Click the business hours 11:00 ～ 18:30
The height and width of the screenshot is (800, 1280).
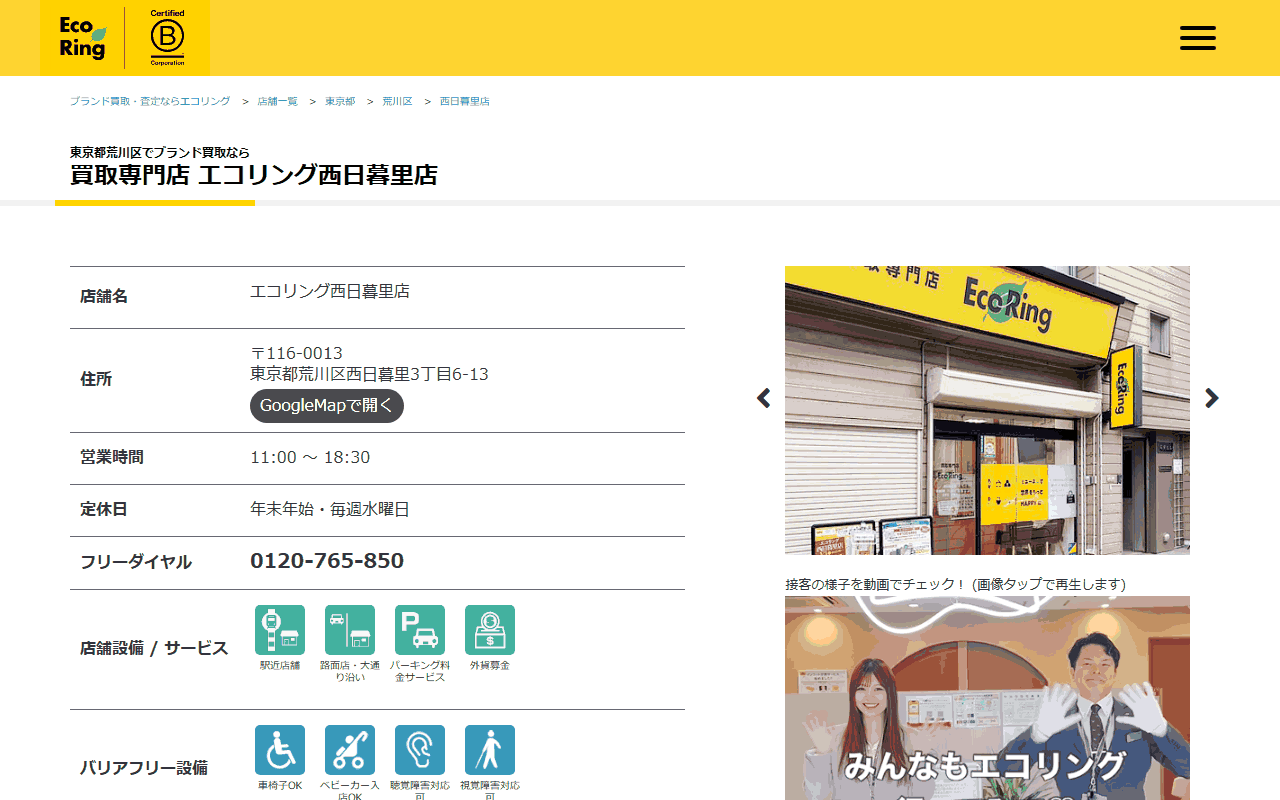[x=310, y=457]
